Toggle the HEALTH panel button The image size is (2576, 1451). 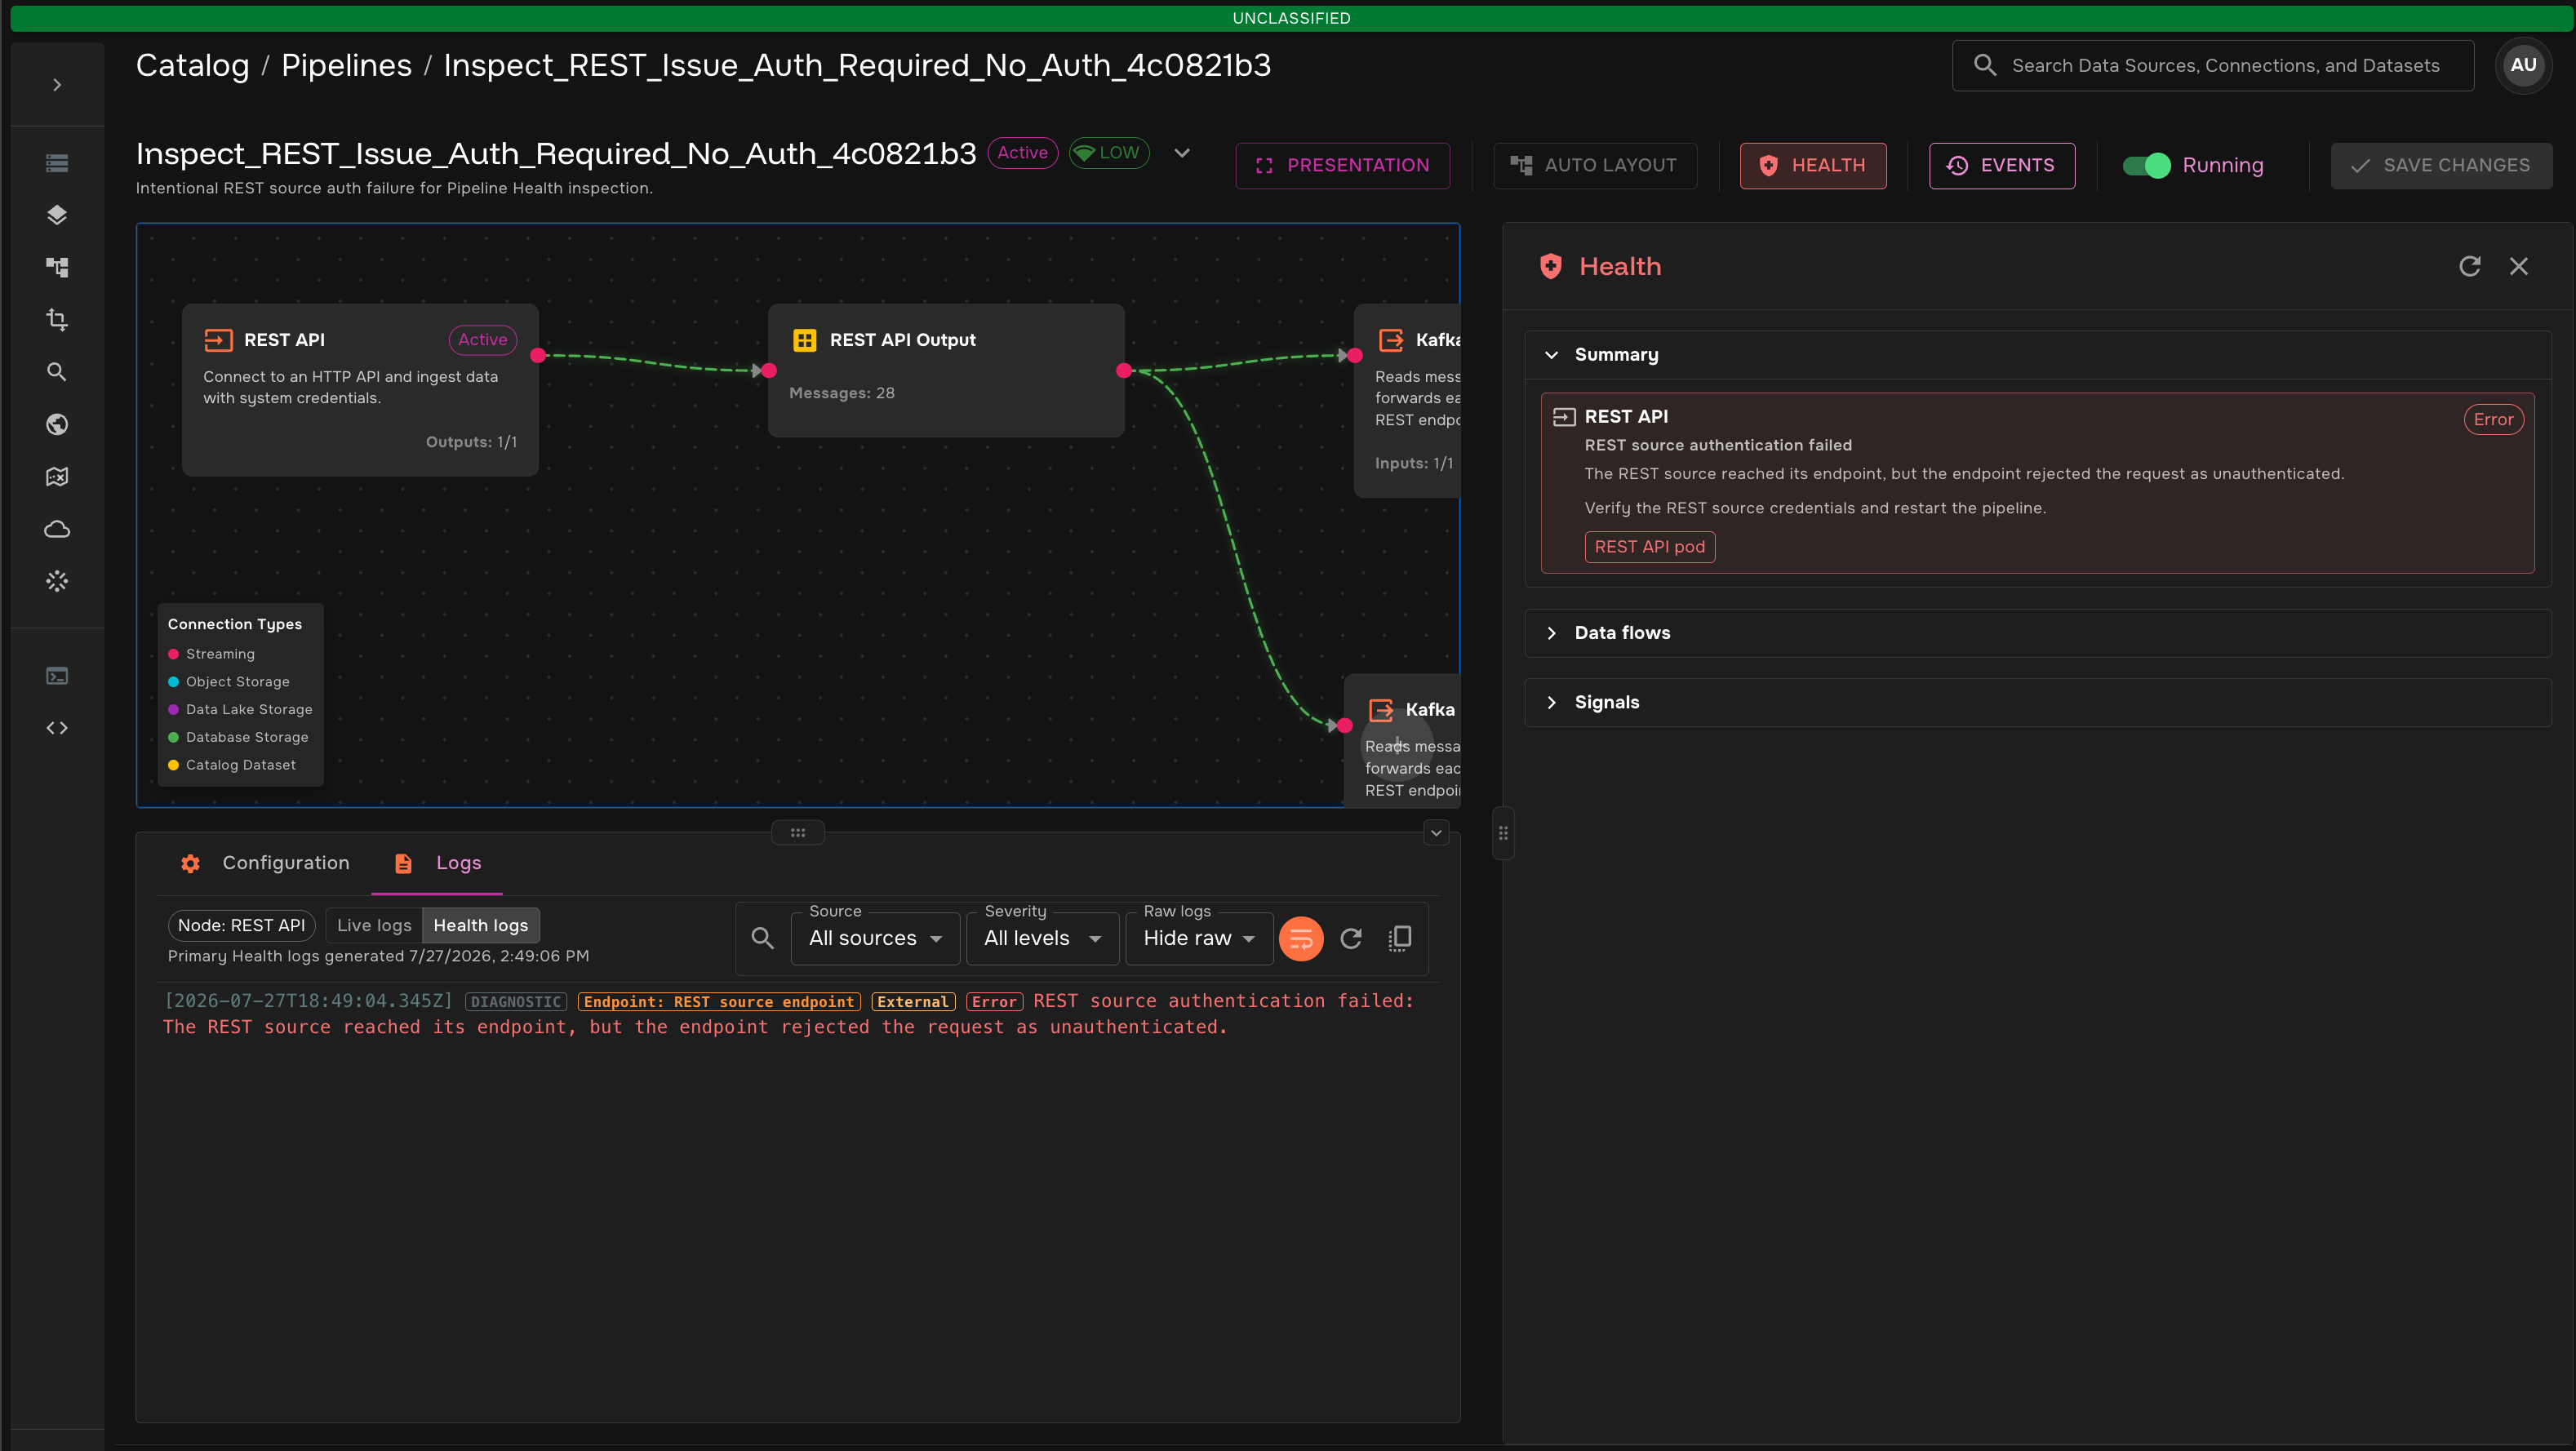click(1812, 166)
